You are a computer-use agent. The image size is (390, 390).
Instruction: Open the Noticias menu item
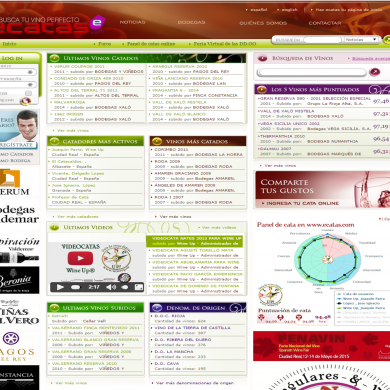(x=132, y=22)
